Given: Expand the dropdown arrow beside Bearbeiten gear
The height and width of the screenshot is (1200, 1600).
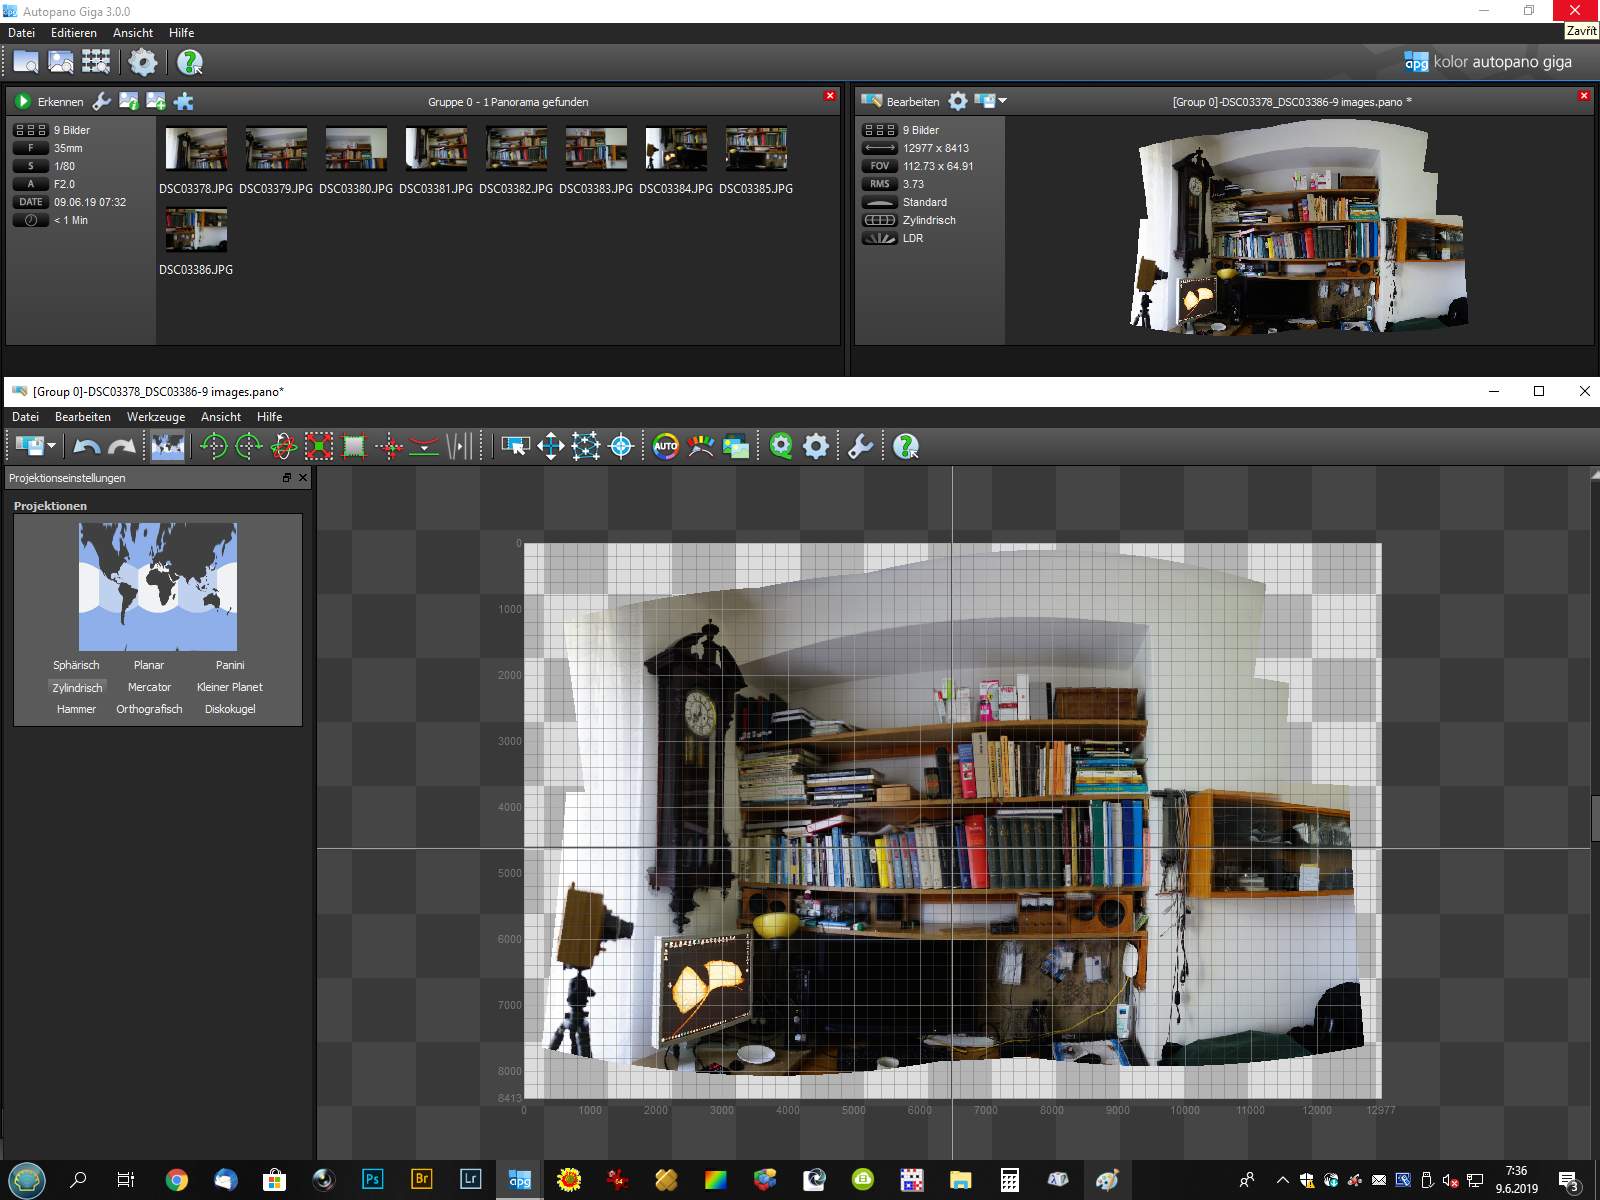Looking at the screenshot, I should 1003,101.
